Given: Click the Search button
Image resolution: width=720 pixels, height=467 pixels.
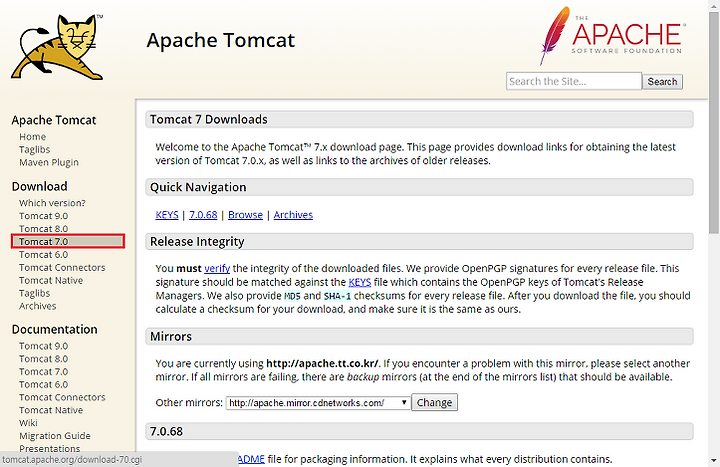Looking at the screenshot, I should [x=662, y=82].
